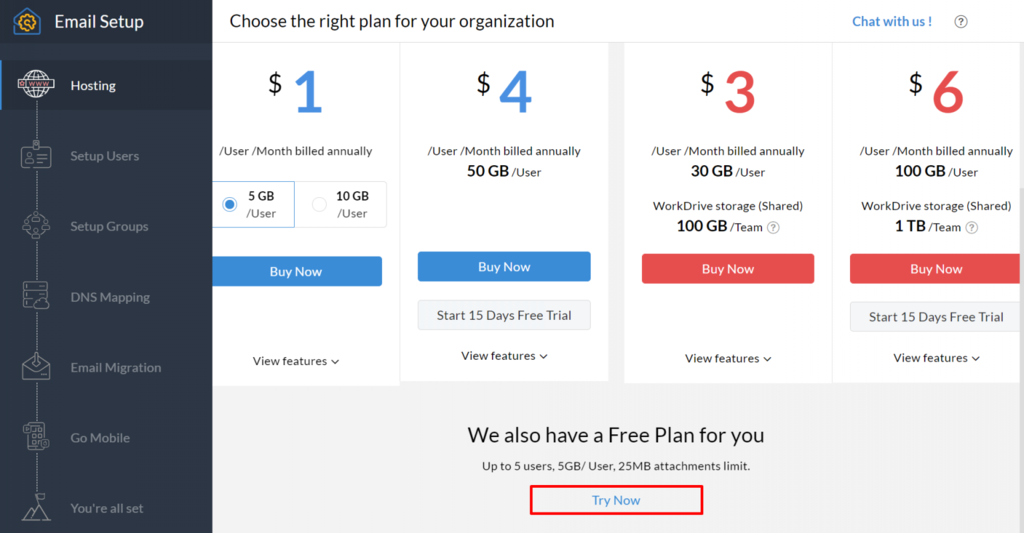
Task: Click the Email Migration envelope icon
Action: point(37,367)
